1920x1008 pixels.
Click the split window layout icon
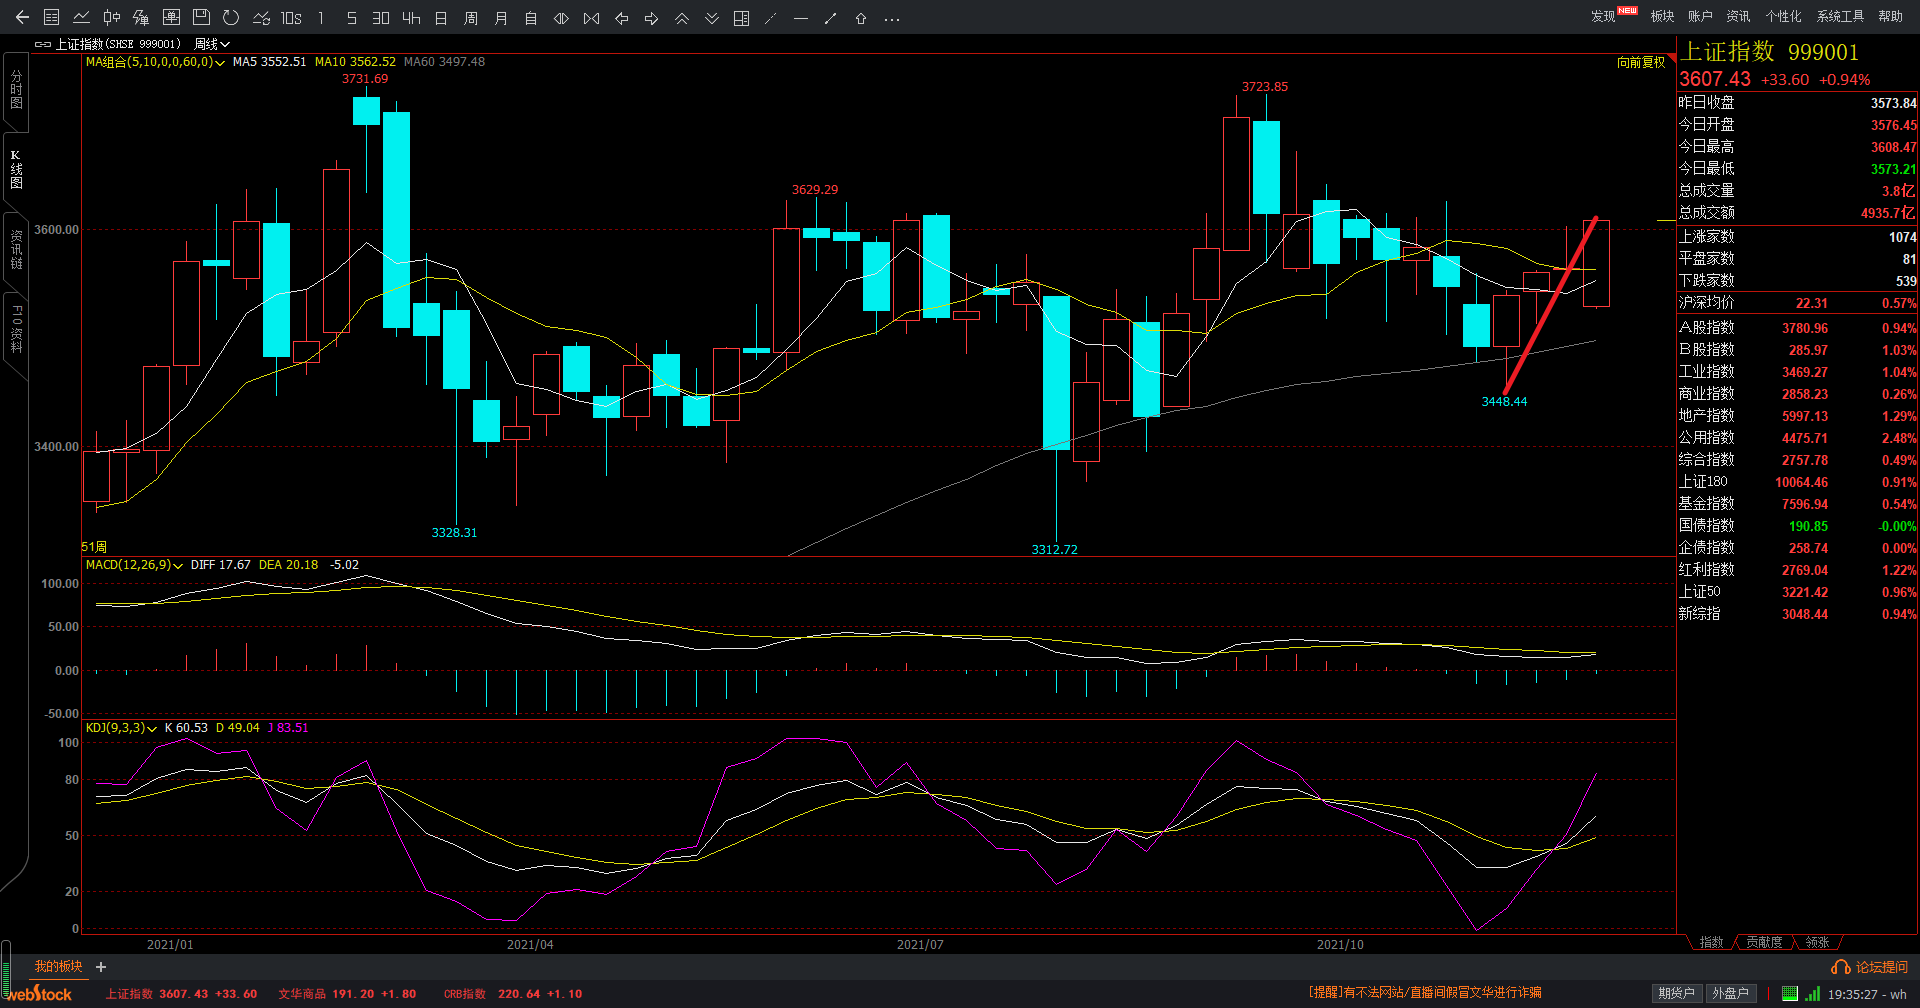coord(741,18)
